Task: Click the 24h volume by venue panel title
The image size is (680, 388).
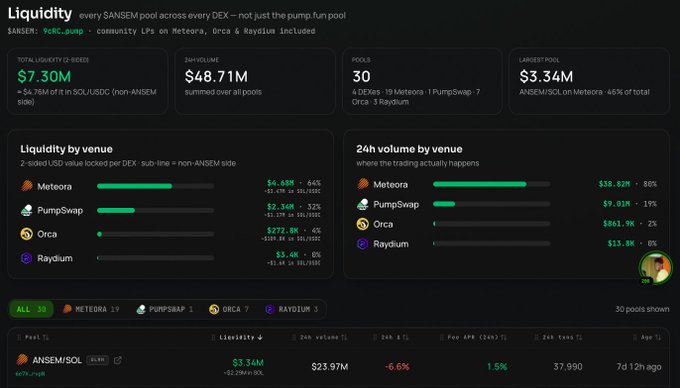Action: pos(409,149)
